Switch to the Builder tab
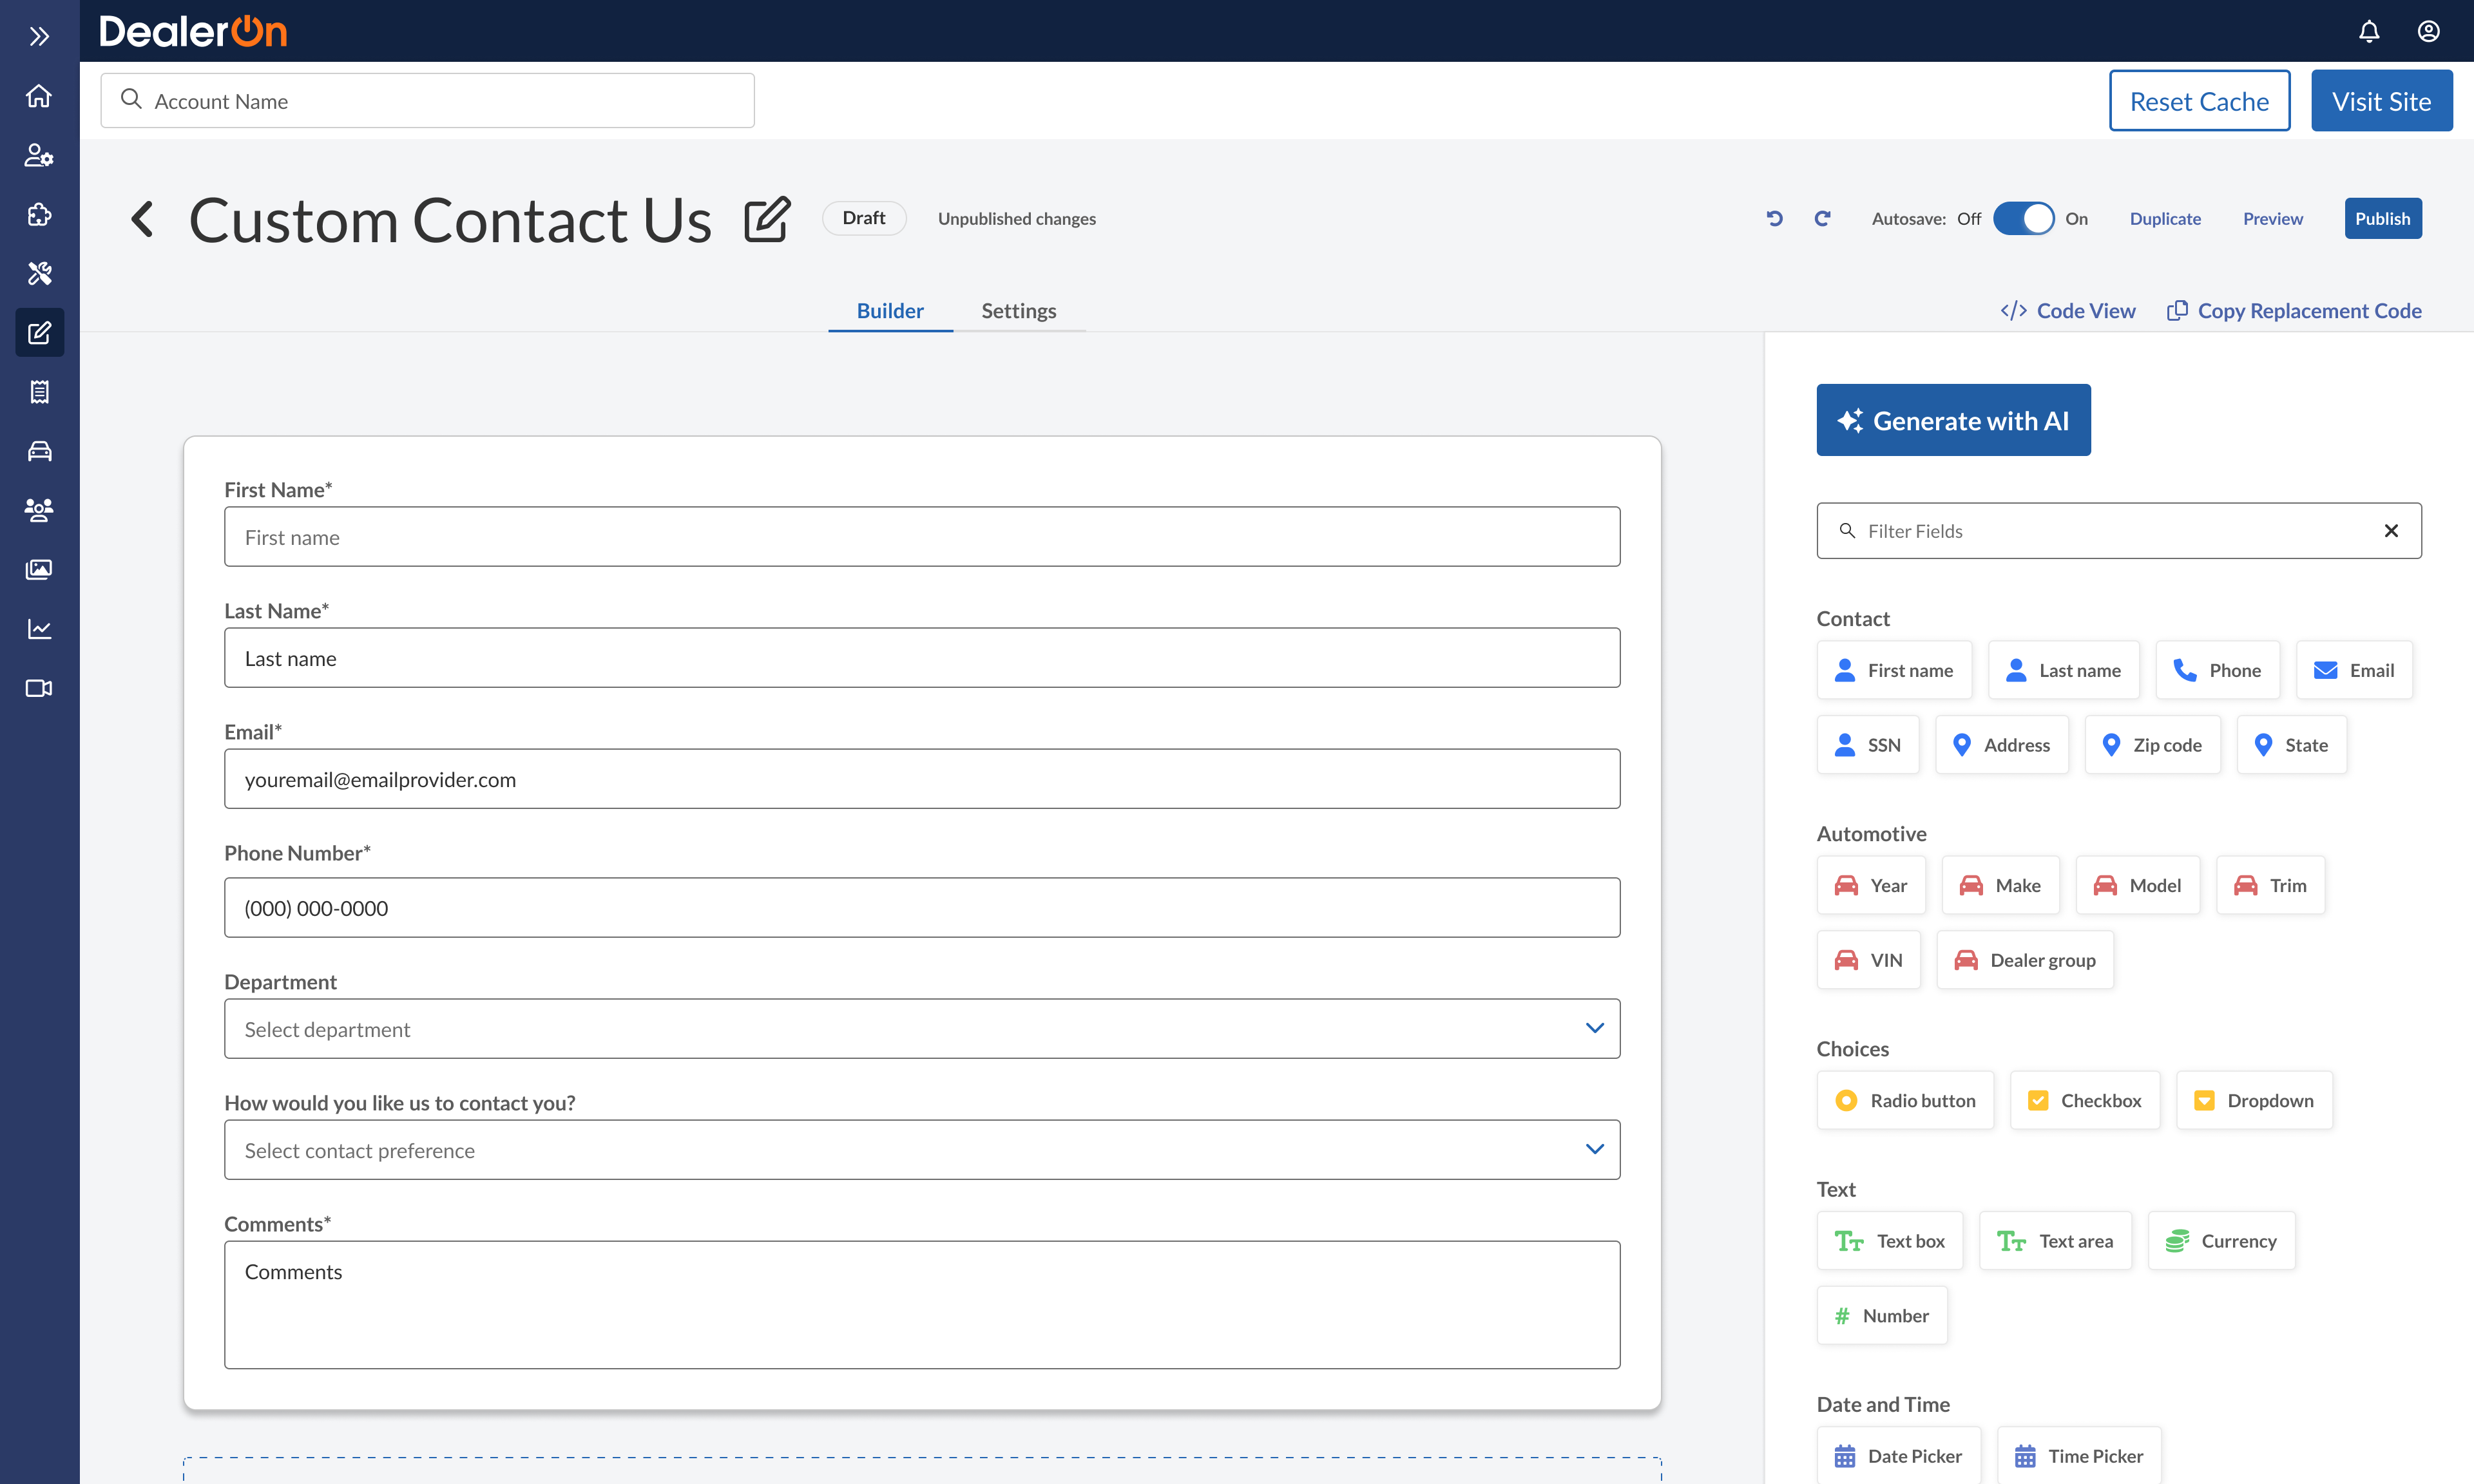The image size is (2474, 1484). point(890,311)
